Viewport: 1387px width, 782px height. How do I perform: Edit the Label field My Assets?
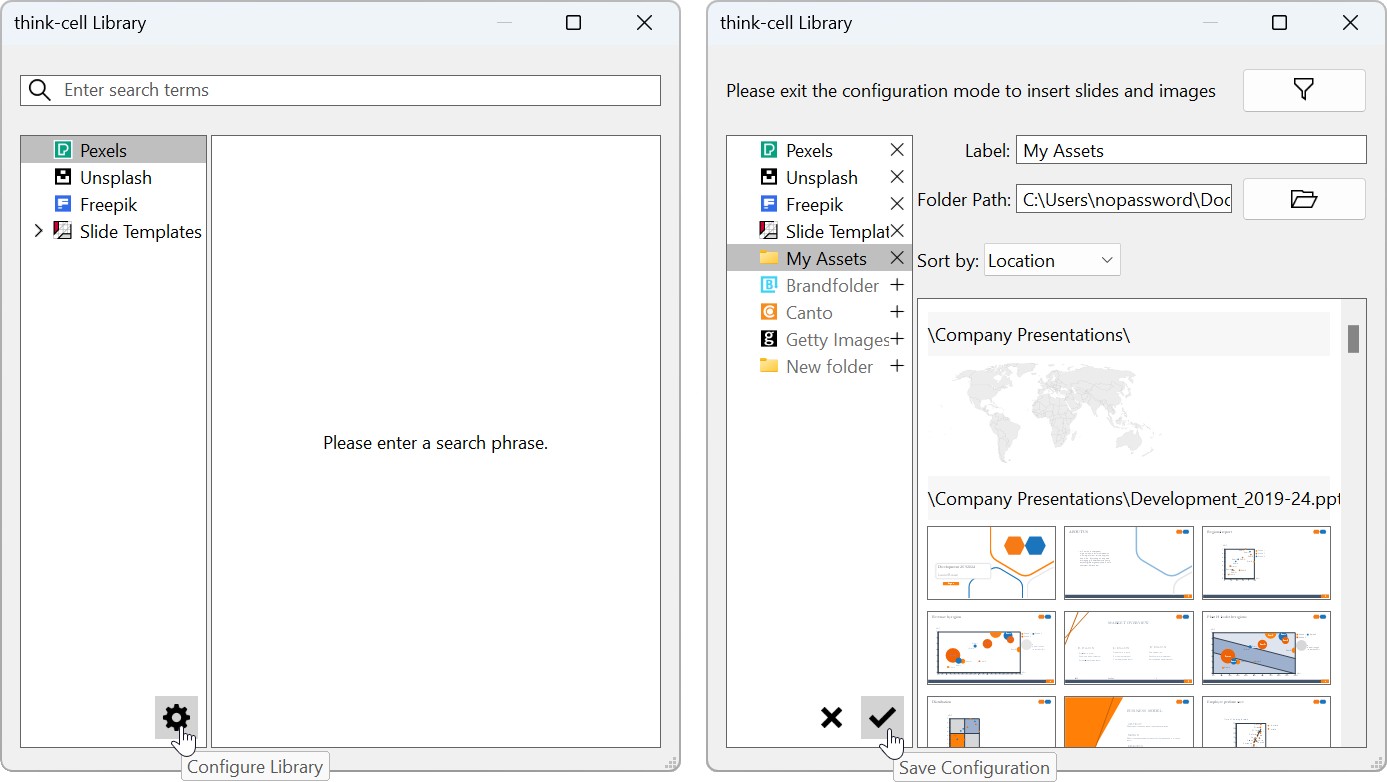pos(1191,150)
